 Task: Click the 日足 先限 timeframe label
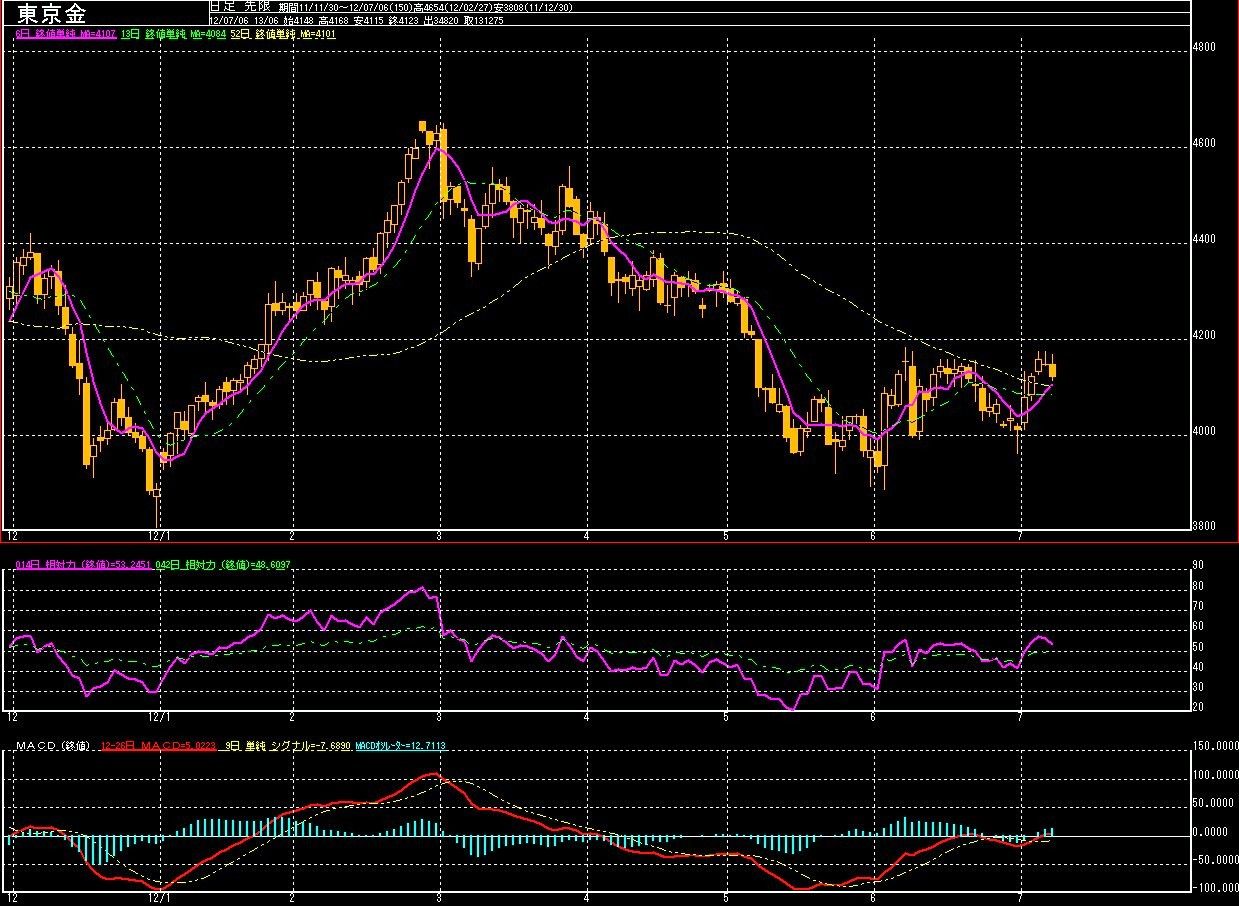(x=240, y=6)
